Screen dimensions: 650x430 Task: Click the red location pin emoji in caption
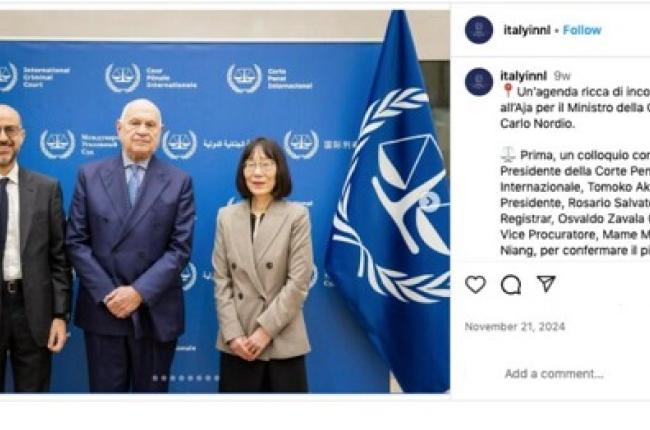(x=507, y=90)
